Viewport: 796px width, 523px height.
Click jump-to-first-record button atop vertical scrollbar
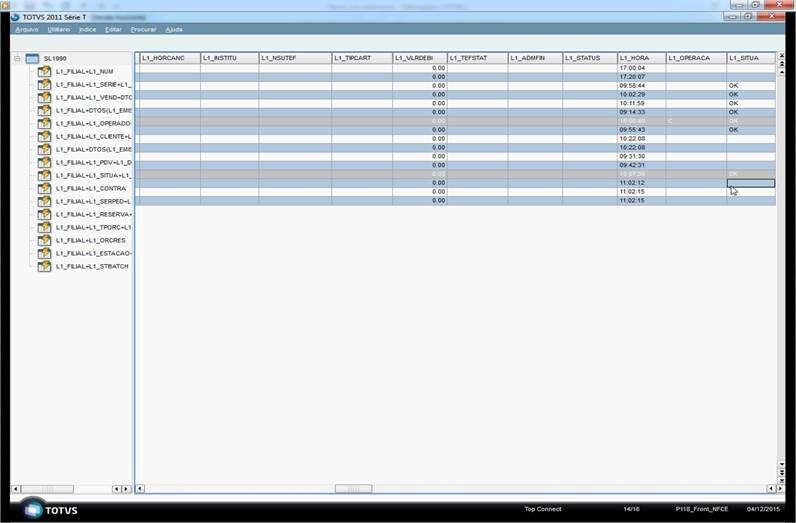click(x=781, y=56)
